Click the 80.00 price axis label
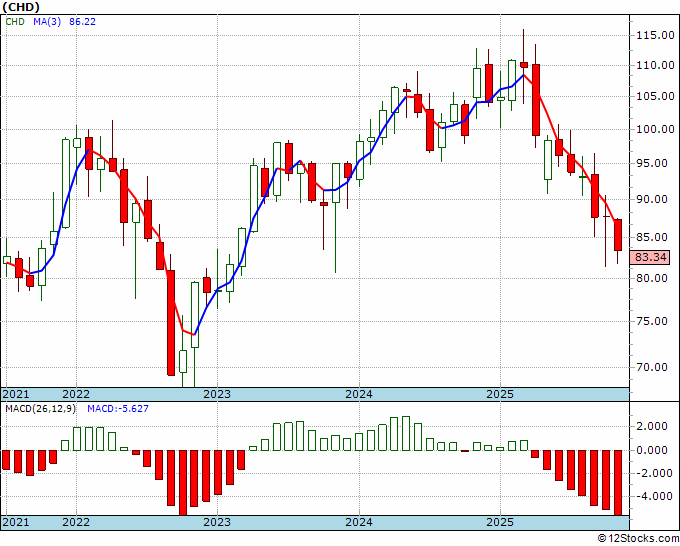The height and width of the screenshot is (546, 680). [652, 278]
